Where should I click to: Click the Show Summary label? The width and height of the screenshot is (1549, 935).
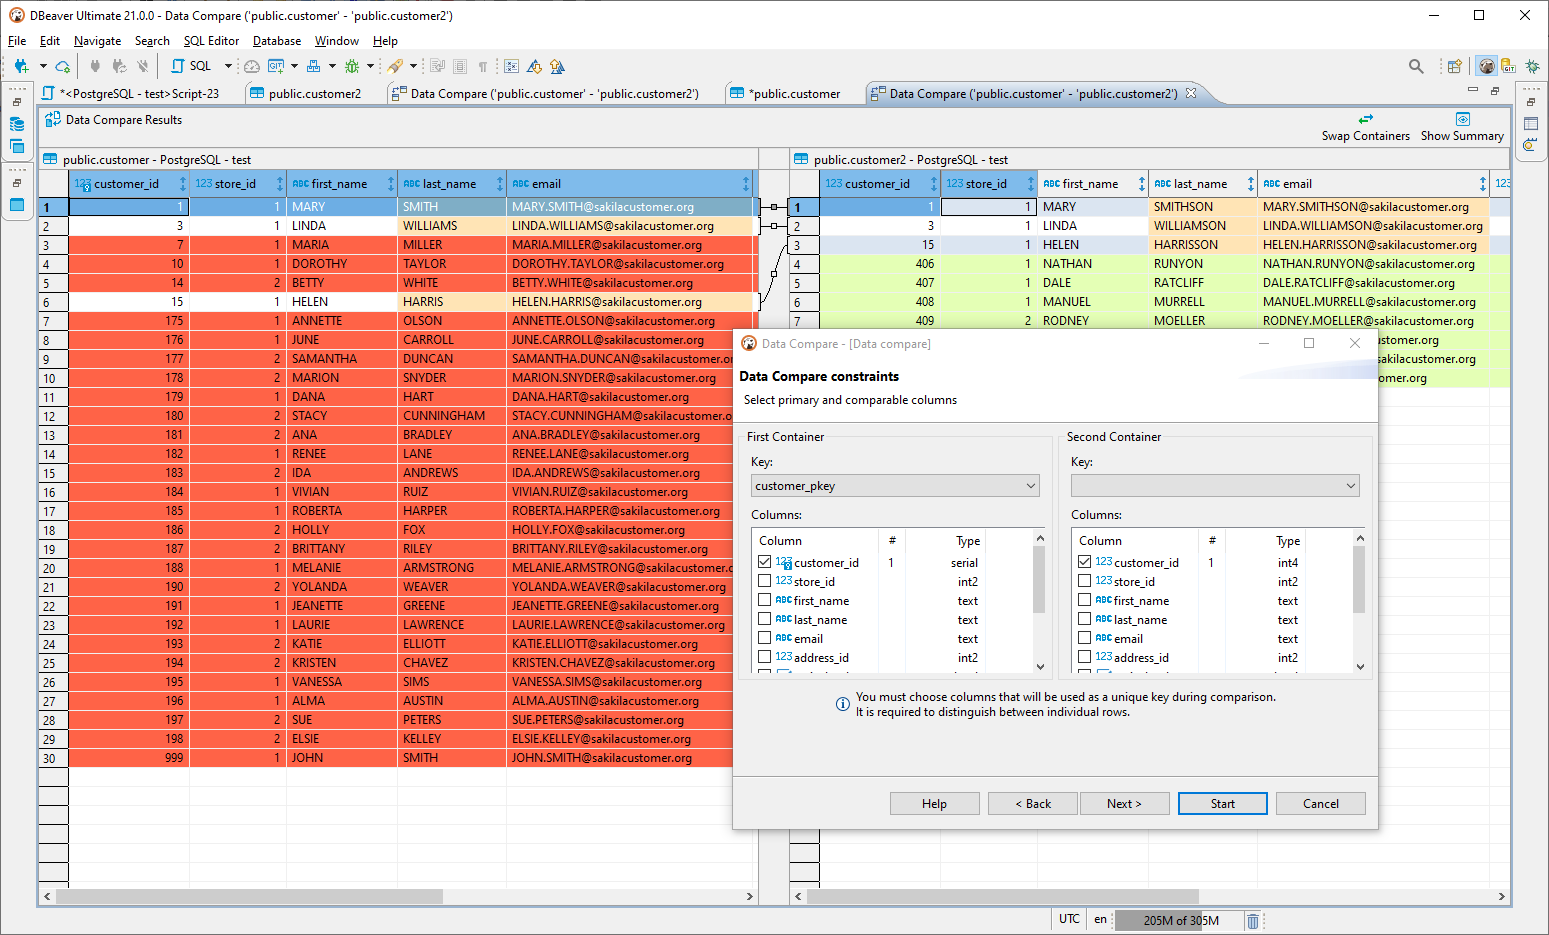tap(1462, 136)
